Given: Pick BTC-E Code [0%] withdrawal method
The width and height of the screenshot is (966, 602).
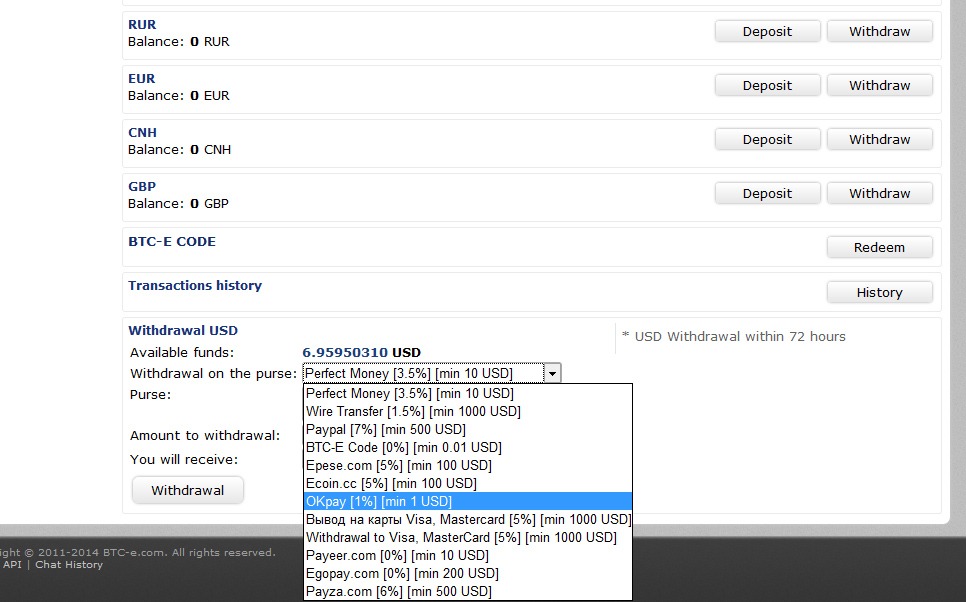Looking at the screenshot, I should (468, 447).
